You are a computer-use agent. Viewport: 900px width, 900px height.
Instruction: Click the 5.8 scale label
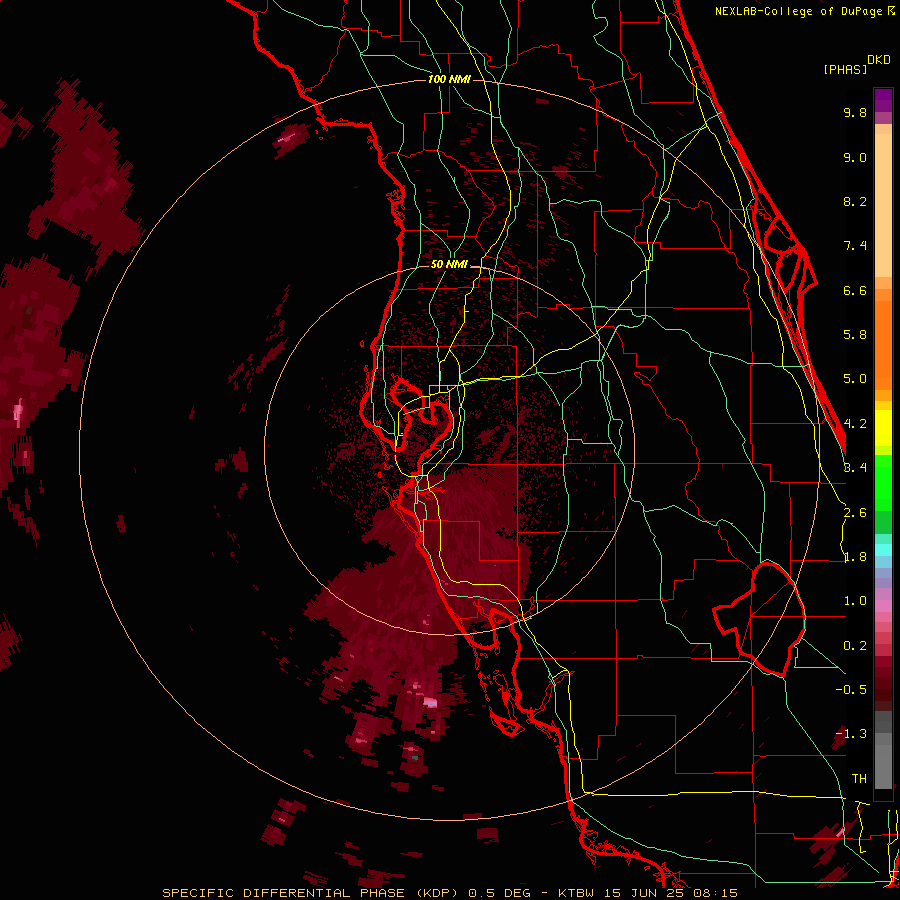pos(855,335)
